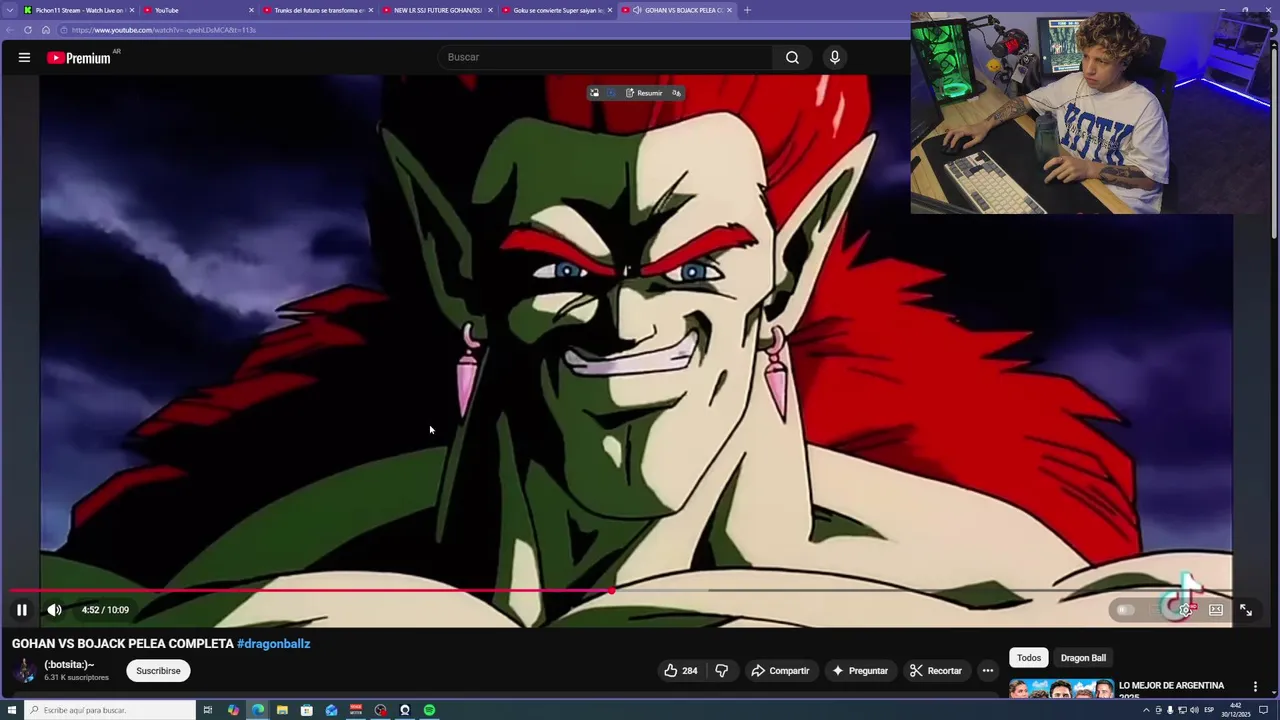Click the microphone tray icon

coord(1170,710)
